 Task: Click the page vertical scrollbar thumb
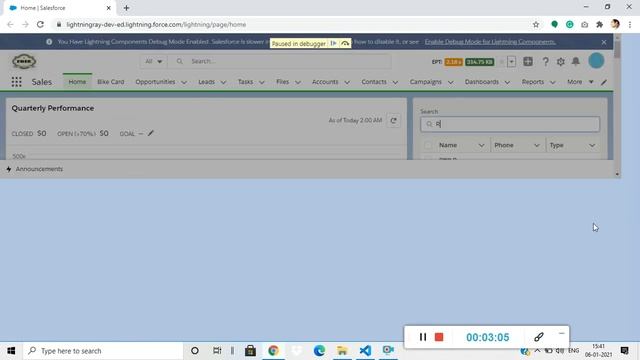click(617, 49)
